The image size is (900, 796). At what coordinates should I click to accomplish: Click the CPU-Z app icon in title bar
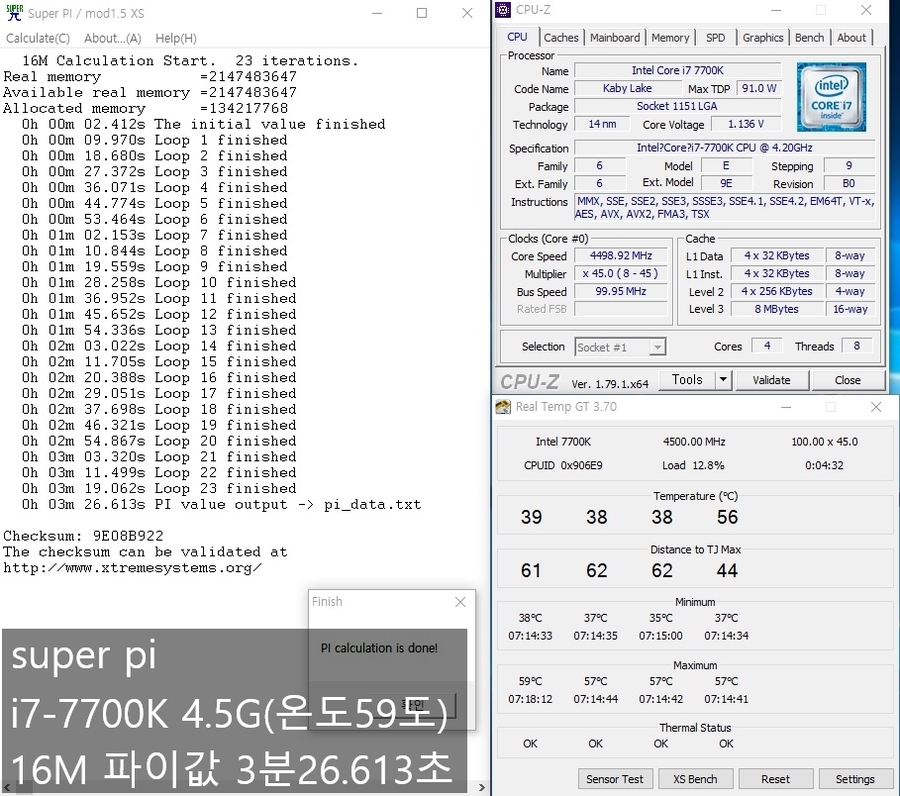(503, 10)
